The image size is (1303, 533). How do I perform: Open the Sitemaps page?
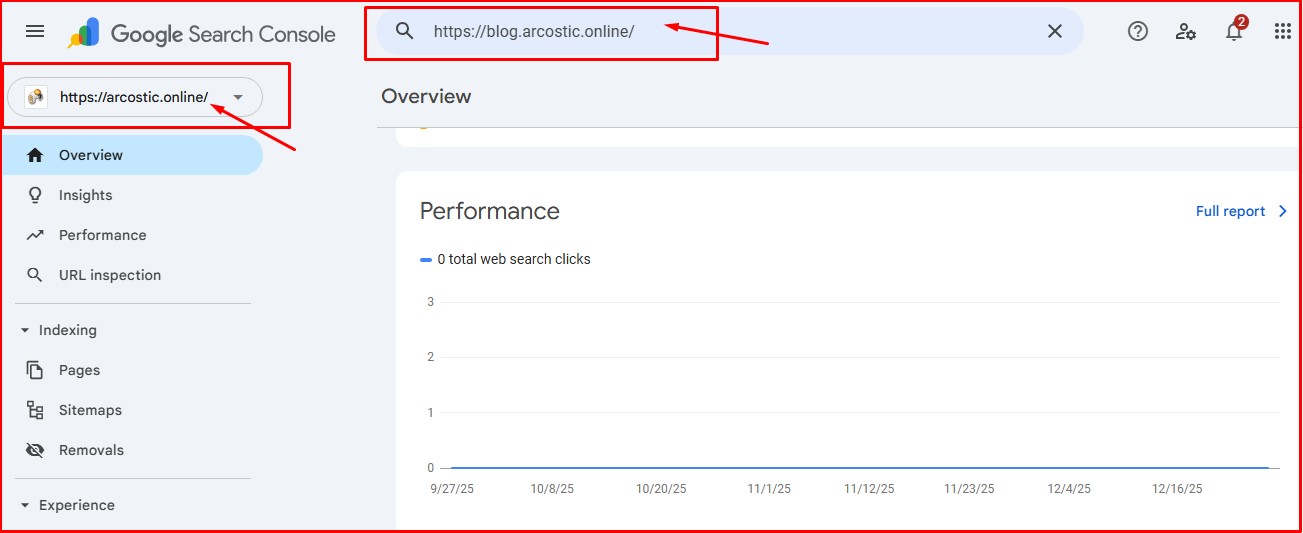pos(90,410)
